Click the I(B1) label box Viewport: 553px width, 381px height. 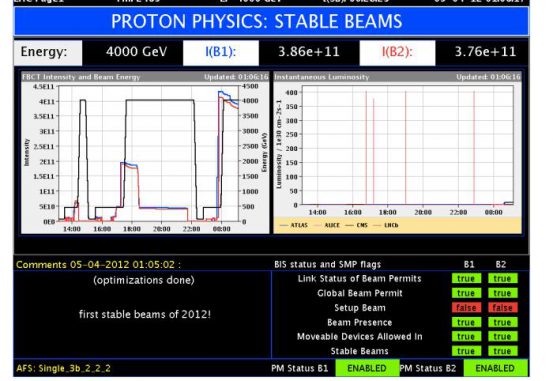pyautogui.click(x=221, y=53)
